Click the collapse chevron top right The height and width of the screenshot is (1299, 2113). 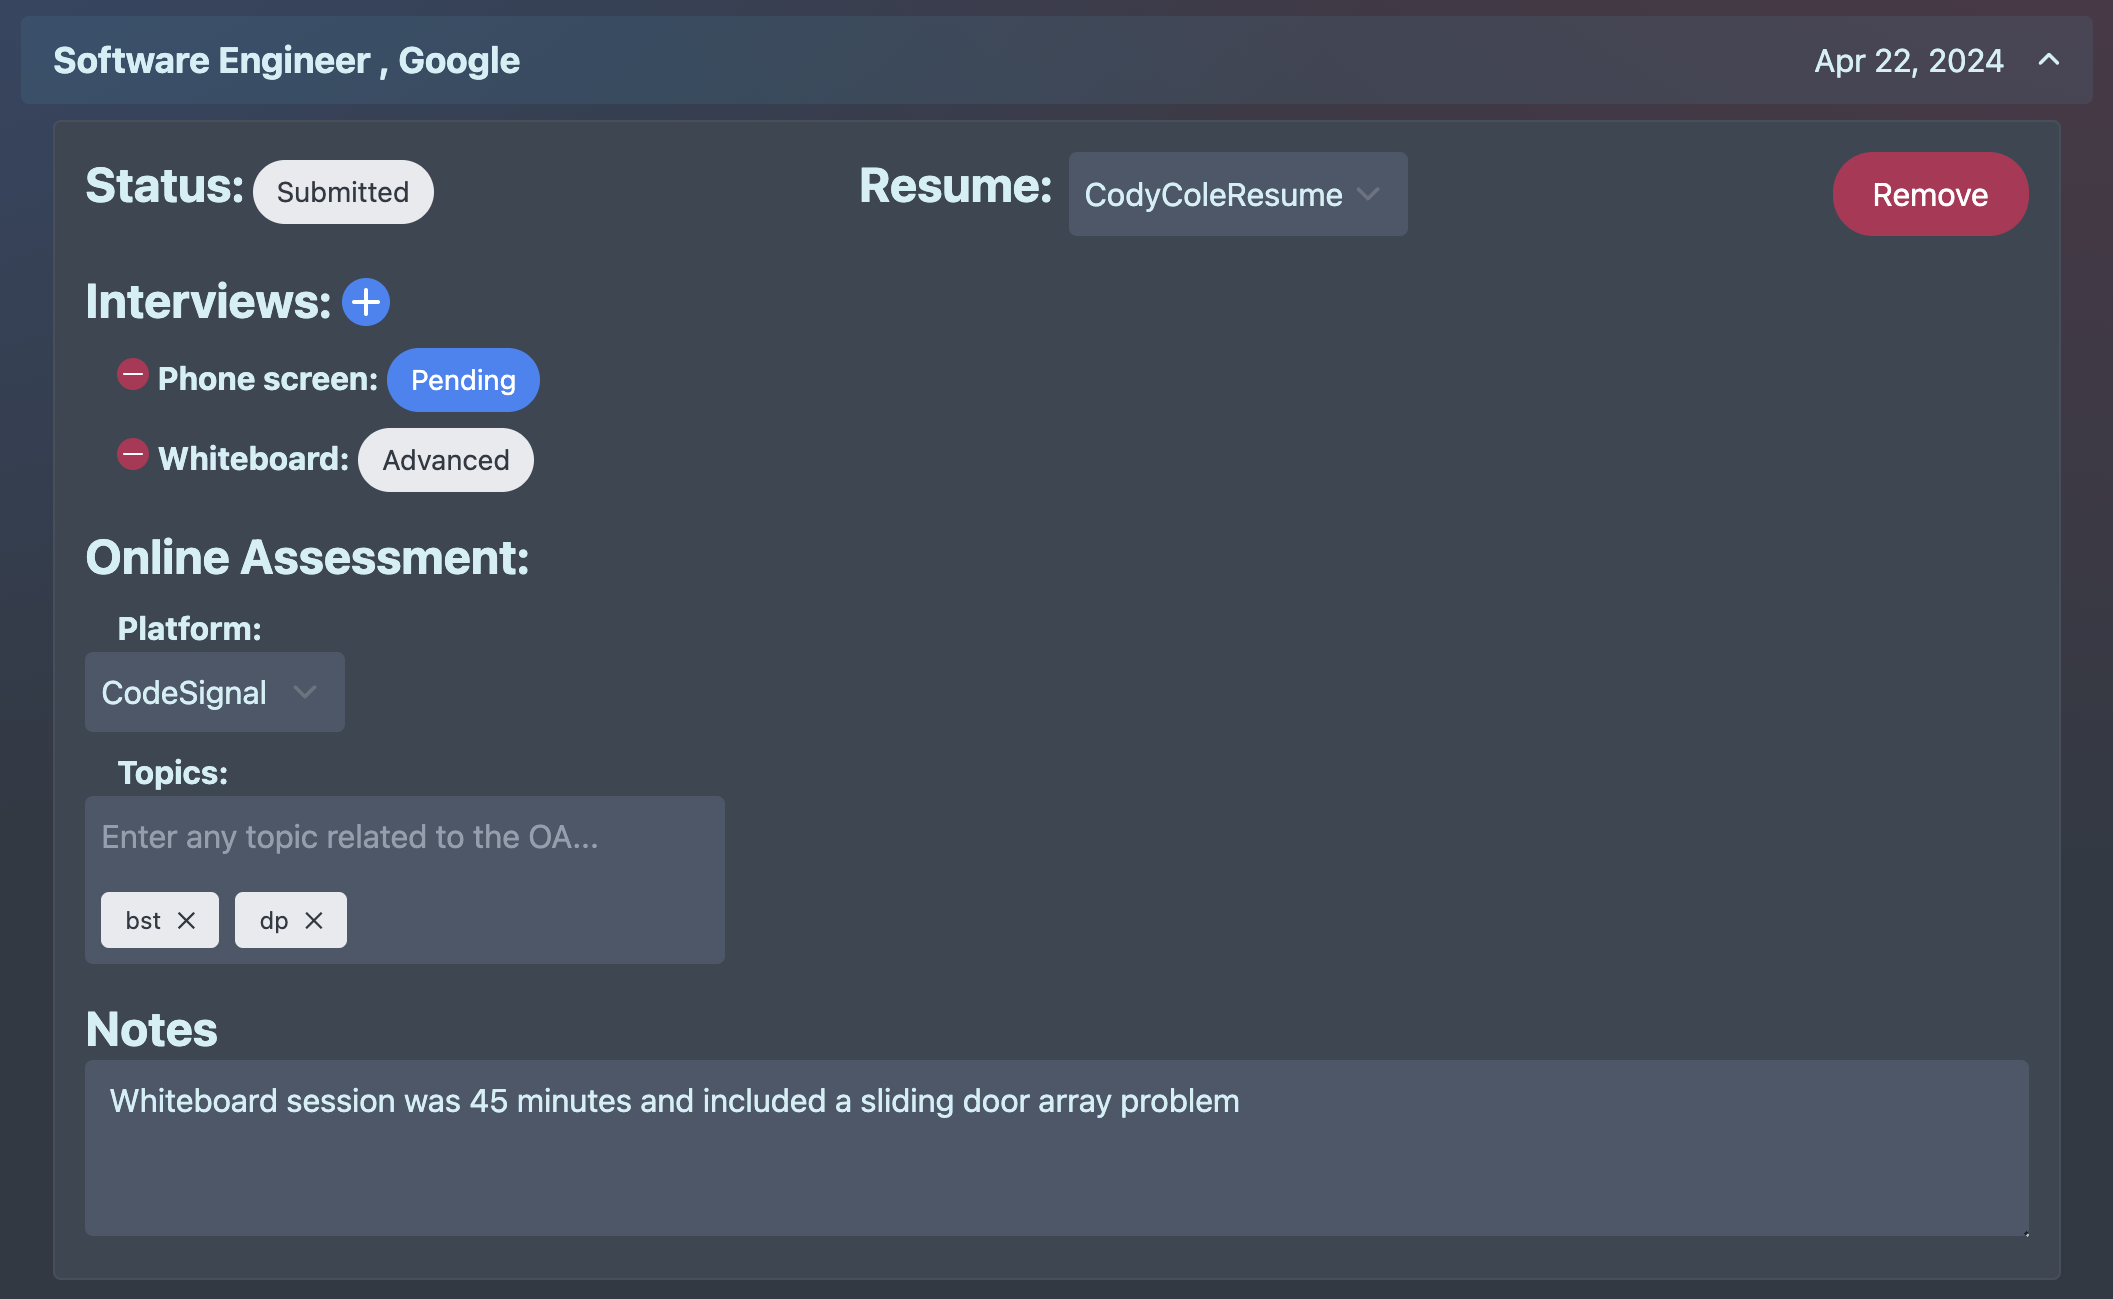point(2047,60)
